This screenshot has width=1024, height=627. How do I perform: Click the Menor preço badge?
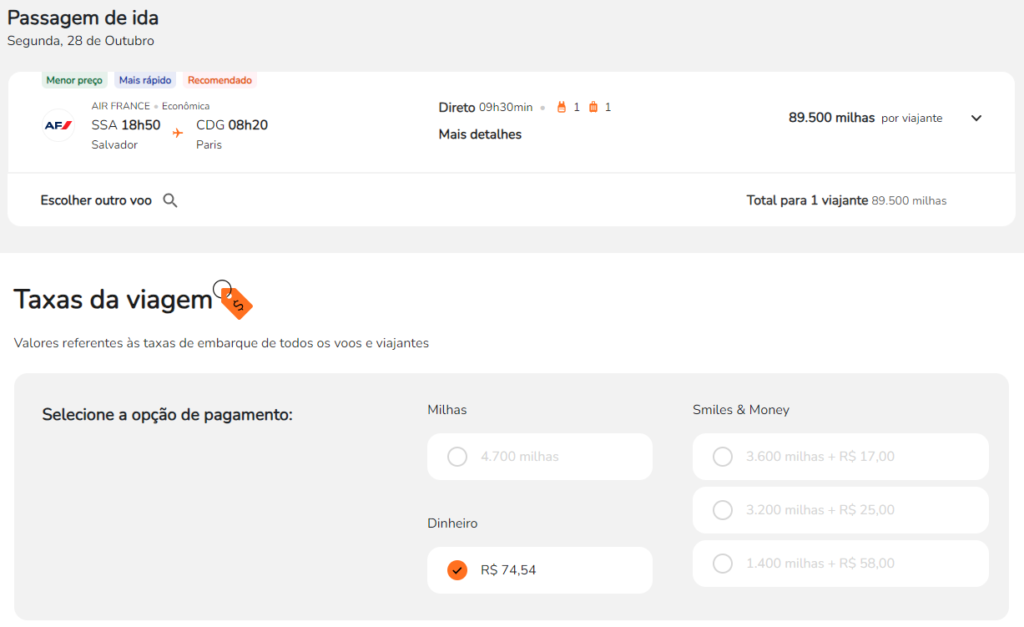click(x=75, y=80)
